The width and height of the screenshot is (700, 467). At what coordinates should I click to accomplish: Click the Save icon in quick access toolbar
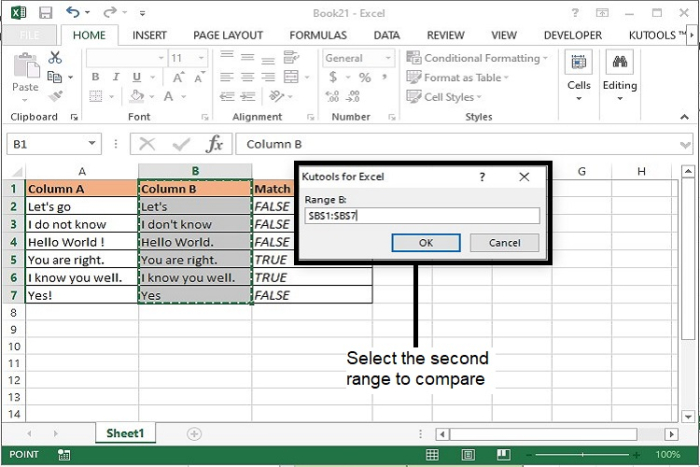point(45,13)
